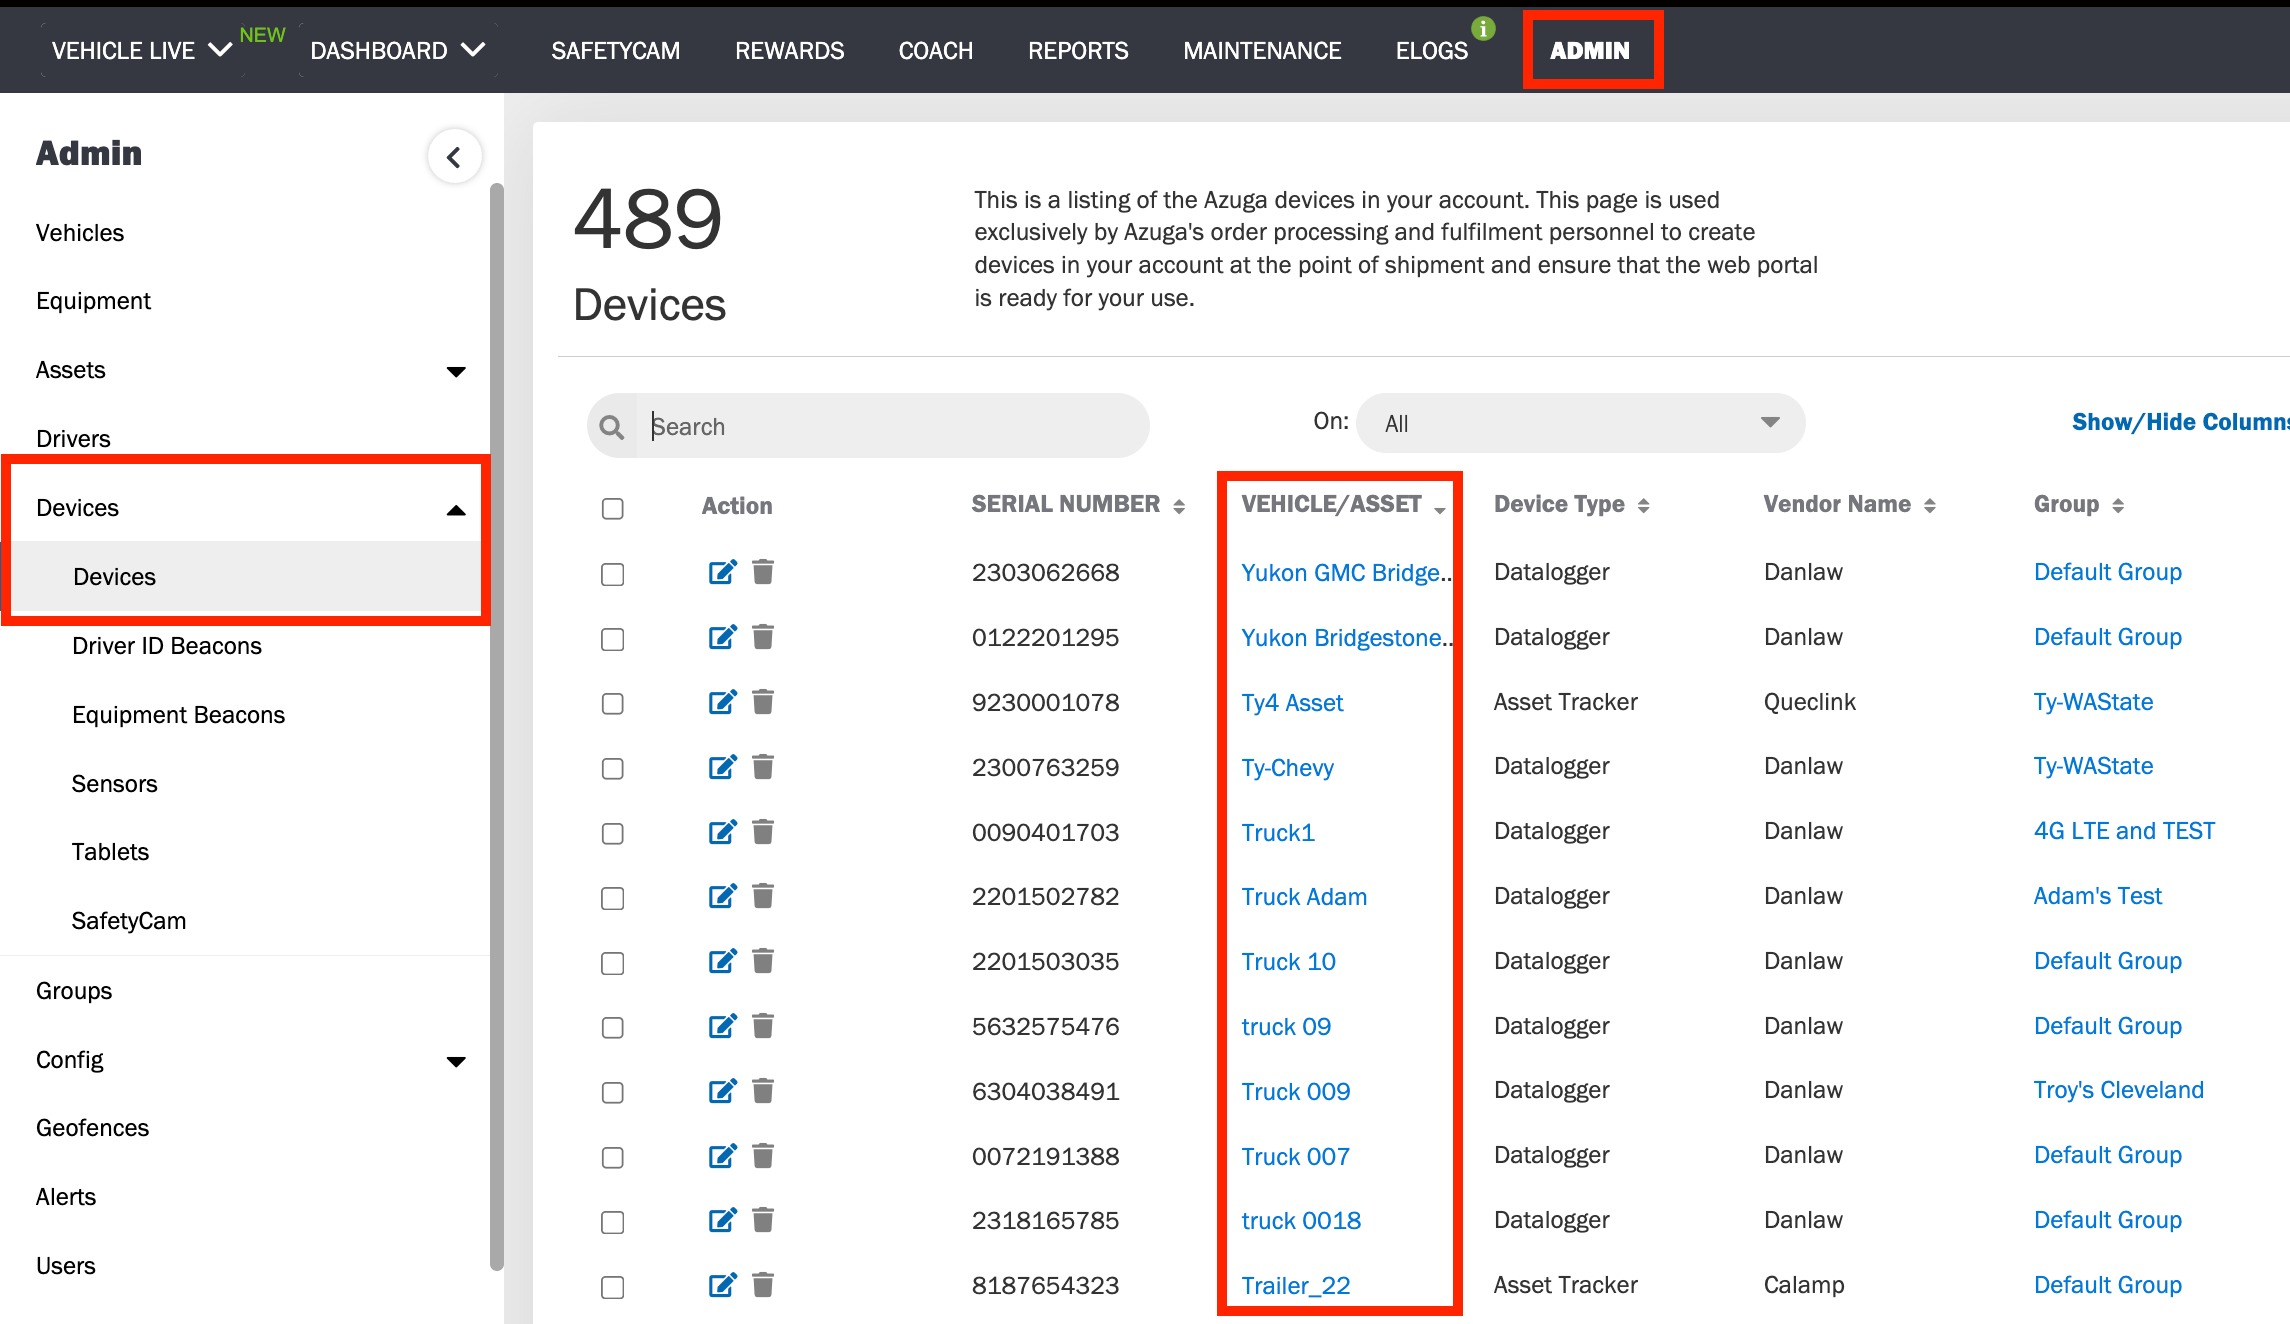Select the Ty-Chevy row checkbox
The image size is (2290, 1324).
click(613, 768)
